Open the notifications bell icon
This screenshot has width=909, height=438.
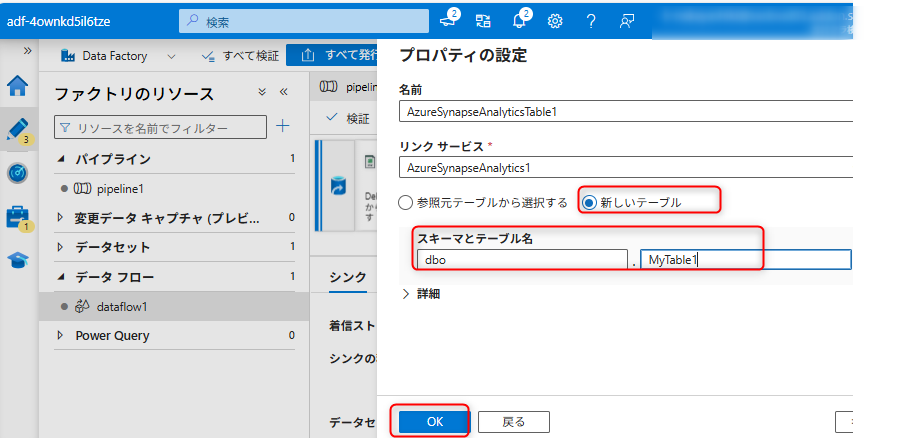(x=519, y=20)
